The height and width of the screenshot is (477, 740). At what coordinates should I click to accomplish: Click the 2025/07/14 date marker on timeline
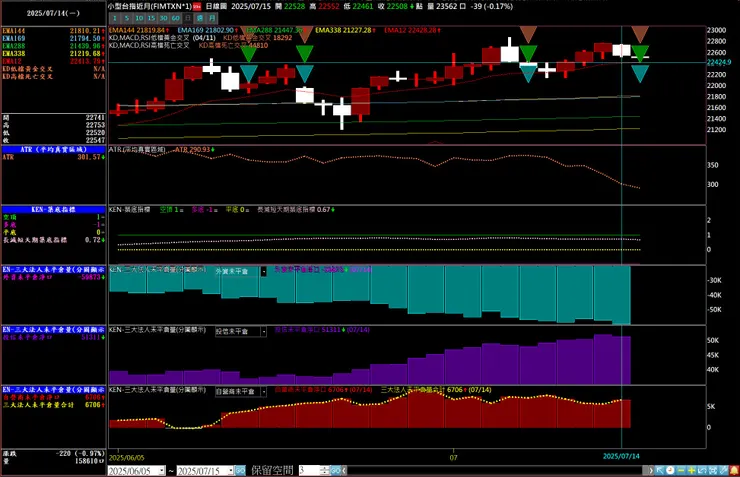[621, 456]
